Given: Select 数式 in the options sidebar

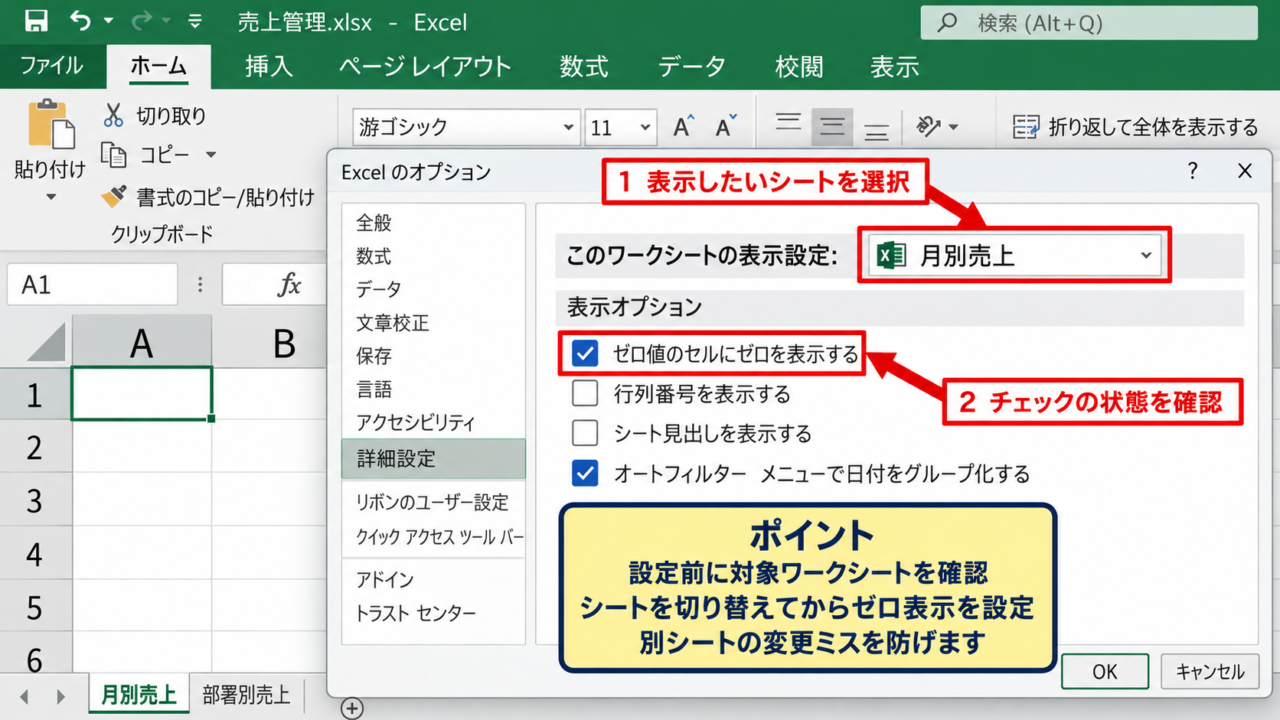Looking at the screenshot, I should [x=374, y=256].
